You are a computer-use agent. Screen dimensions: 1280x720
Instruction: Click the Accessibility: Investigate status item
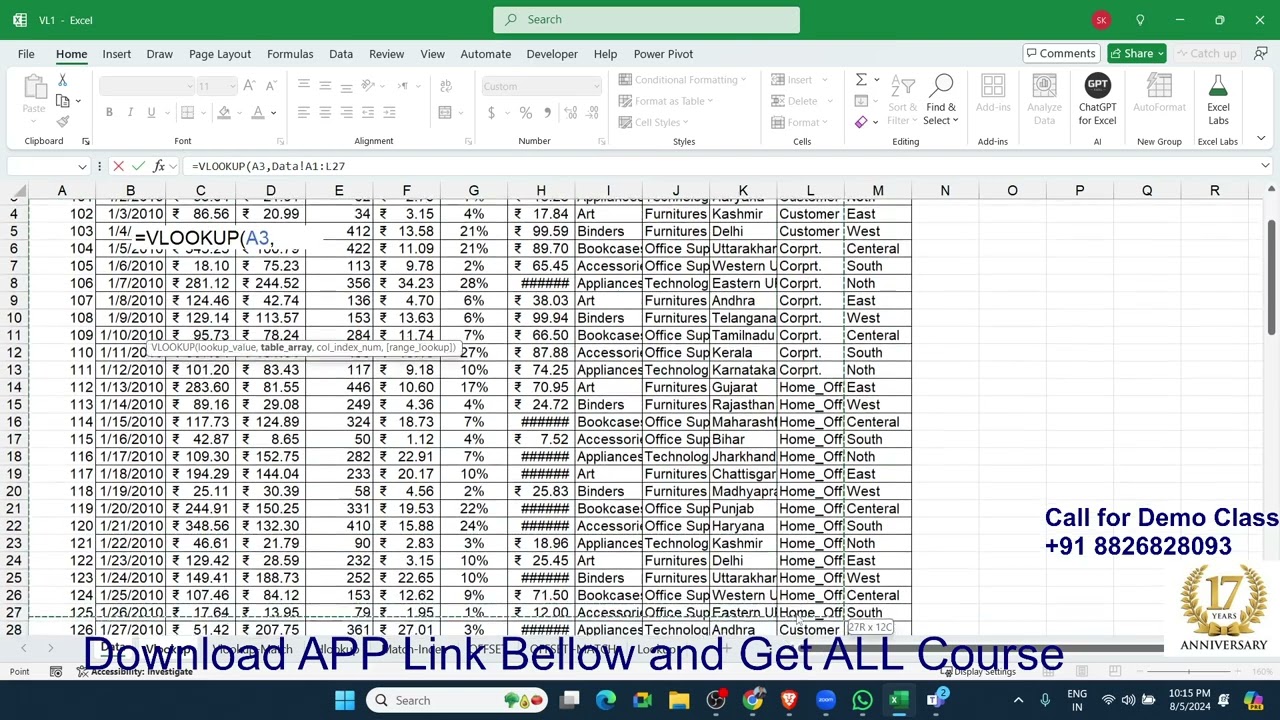click(135, 672)
